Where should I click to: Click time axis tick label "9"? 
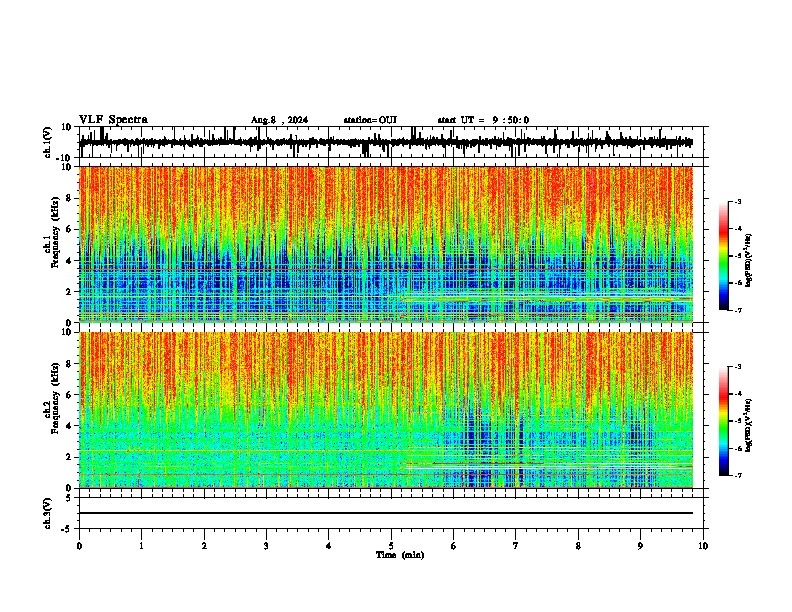point(640,546)
